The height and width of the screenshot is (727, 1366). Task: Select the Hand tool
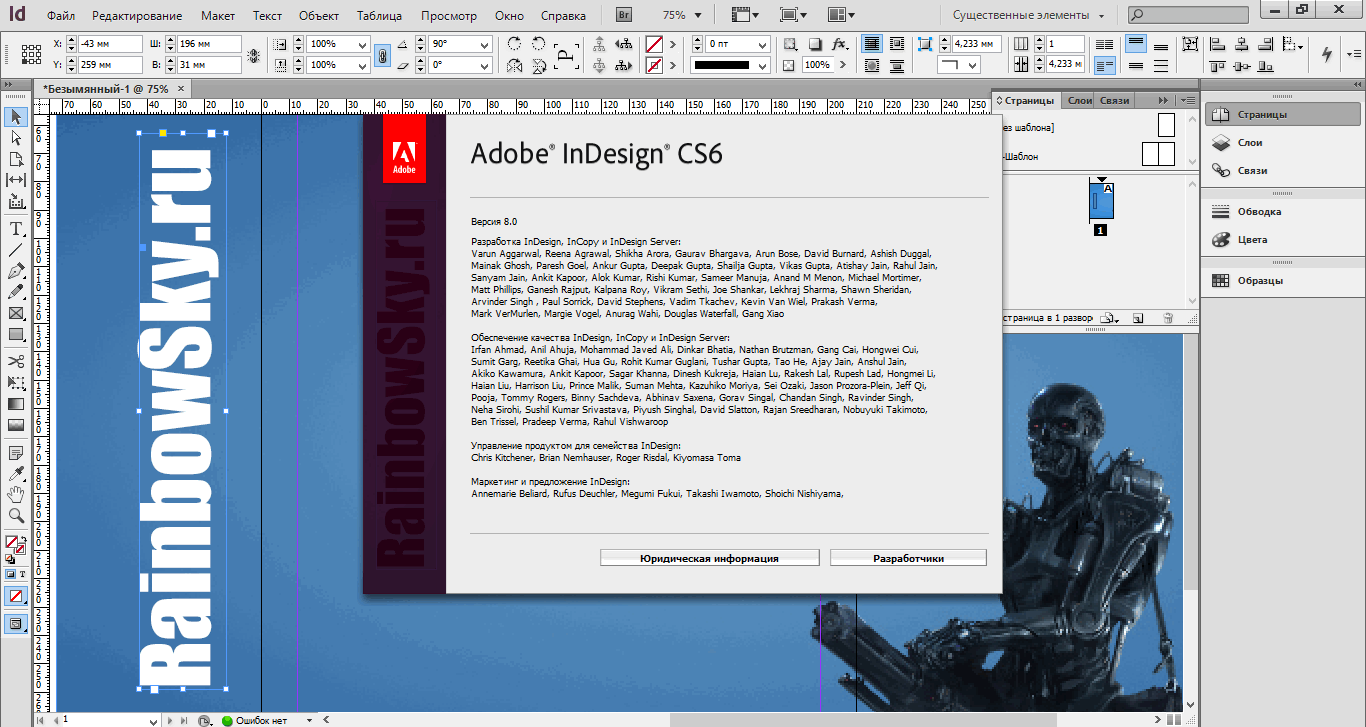[x=16, y=494]
